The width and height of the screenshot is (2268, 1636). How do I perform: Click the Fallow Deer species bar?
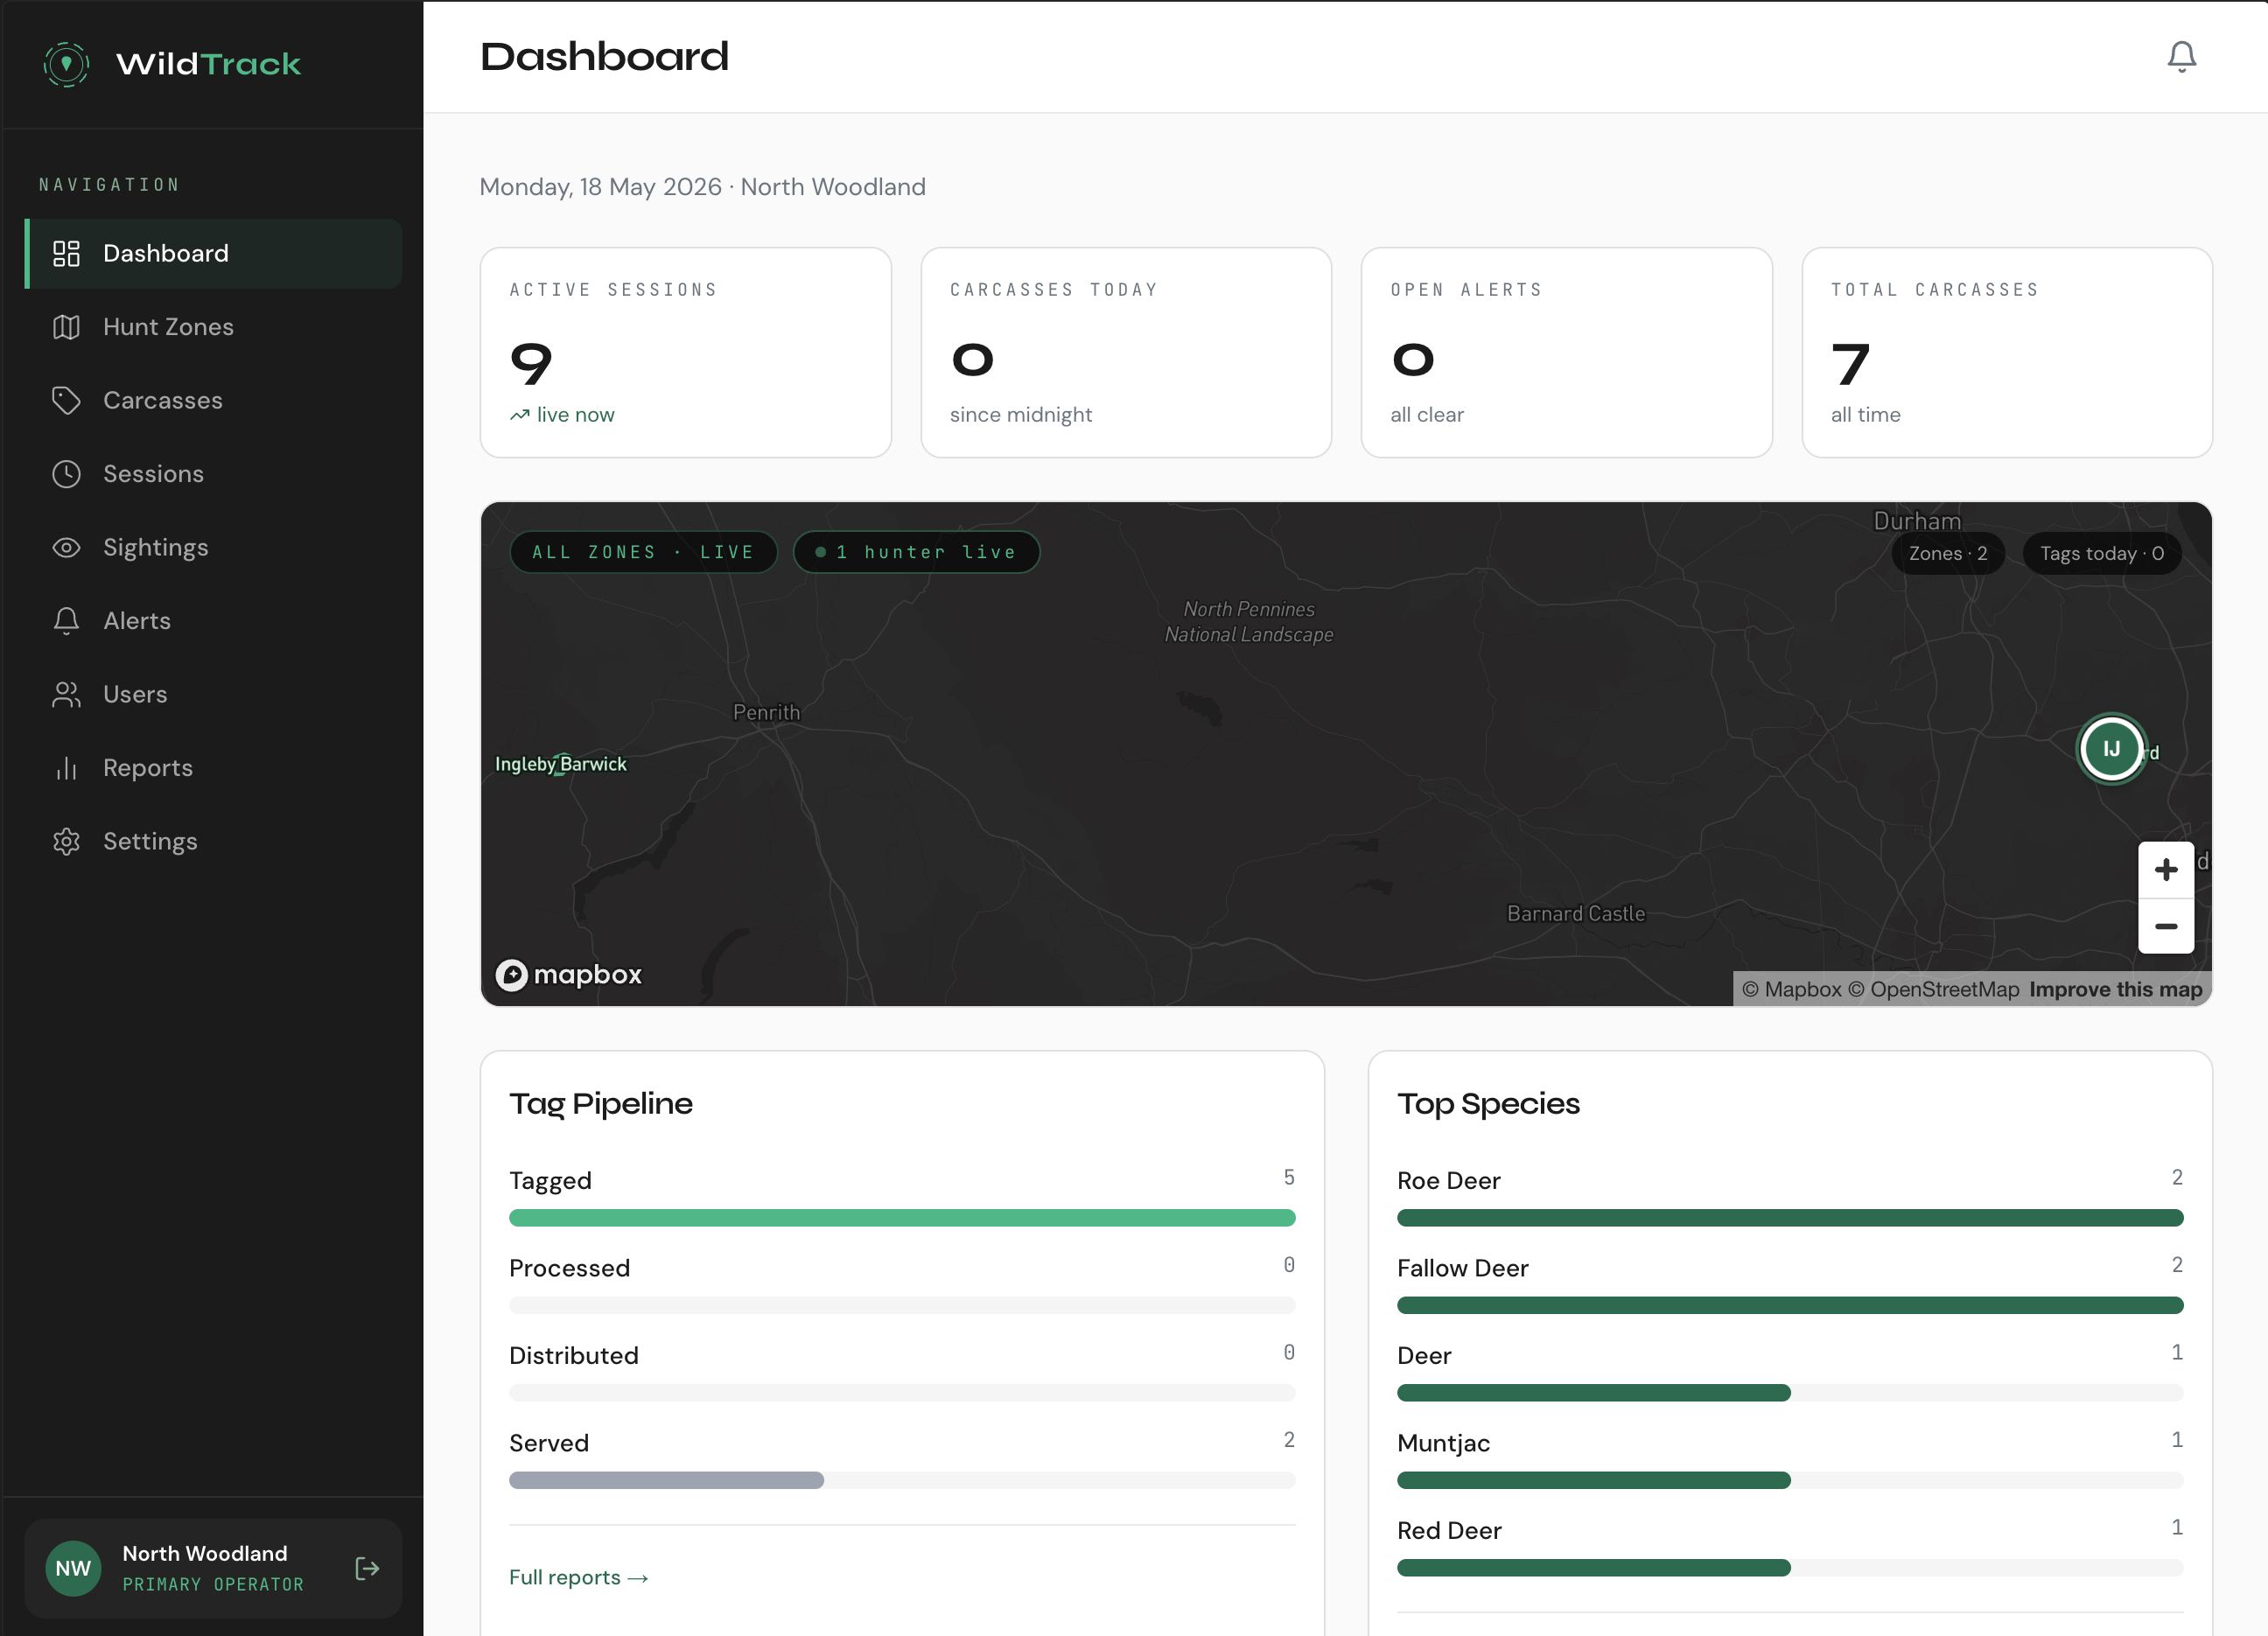click(1790, 1305)
